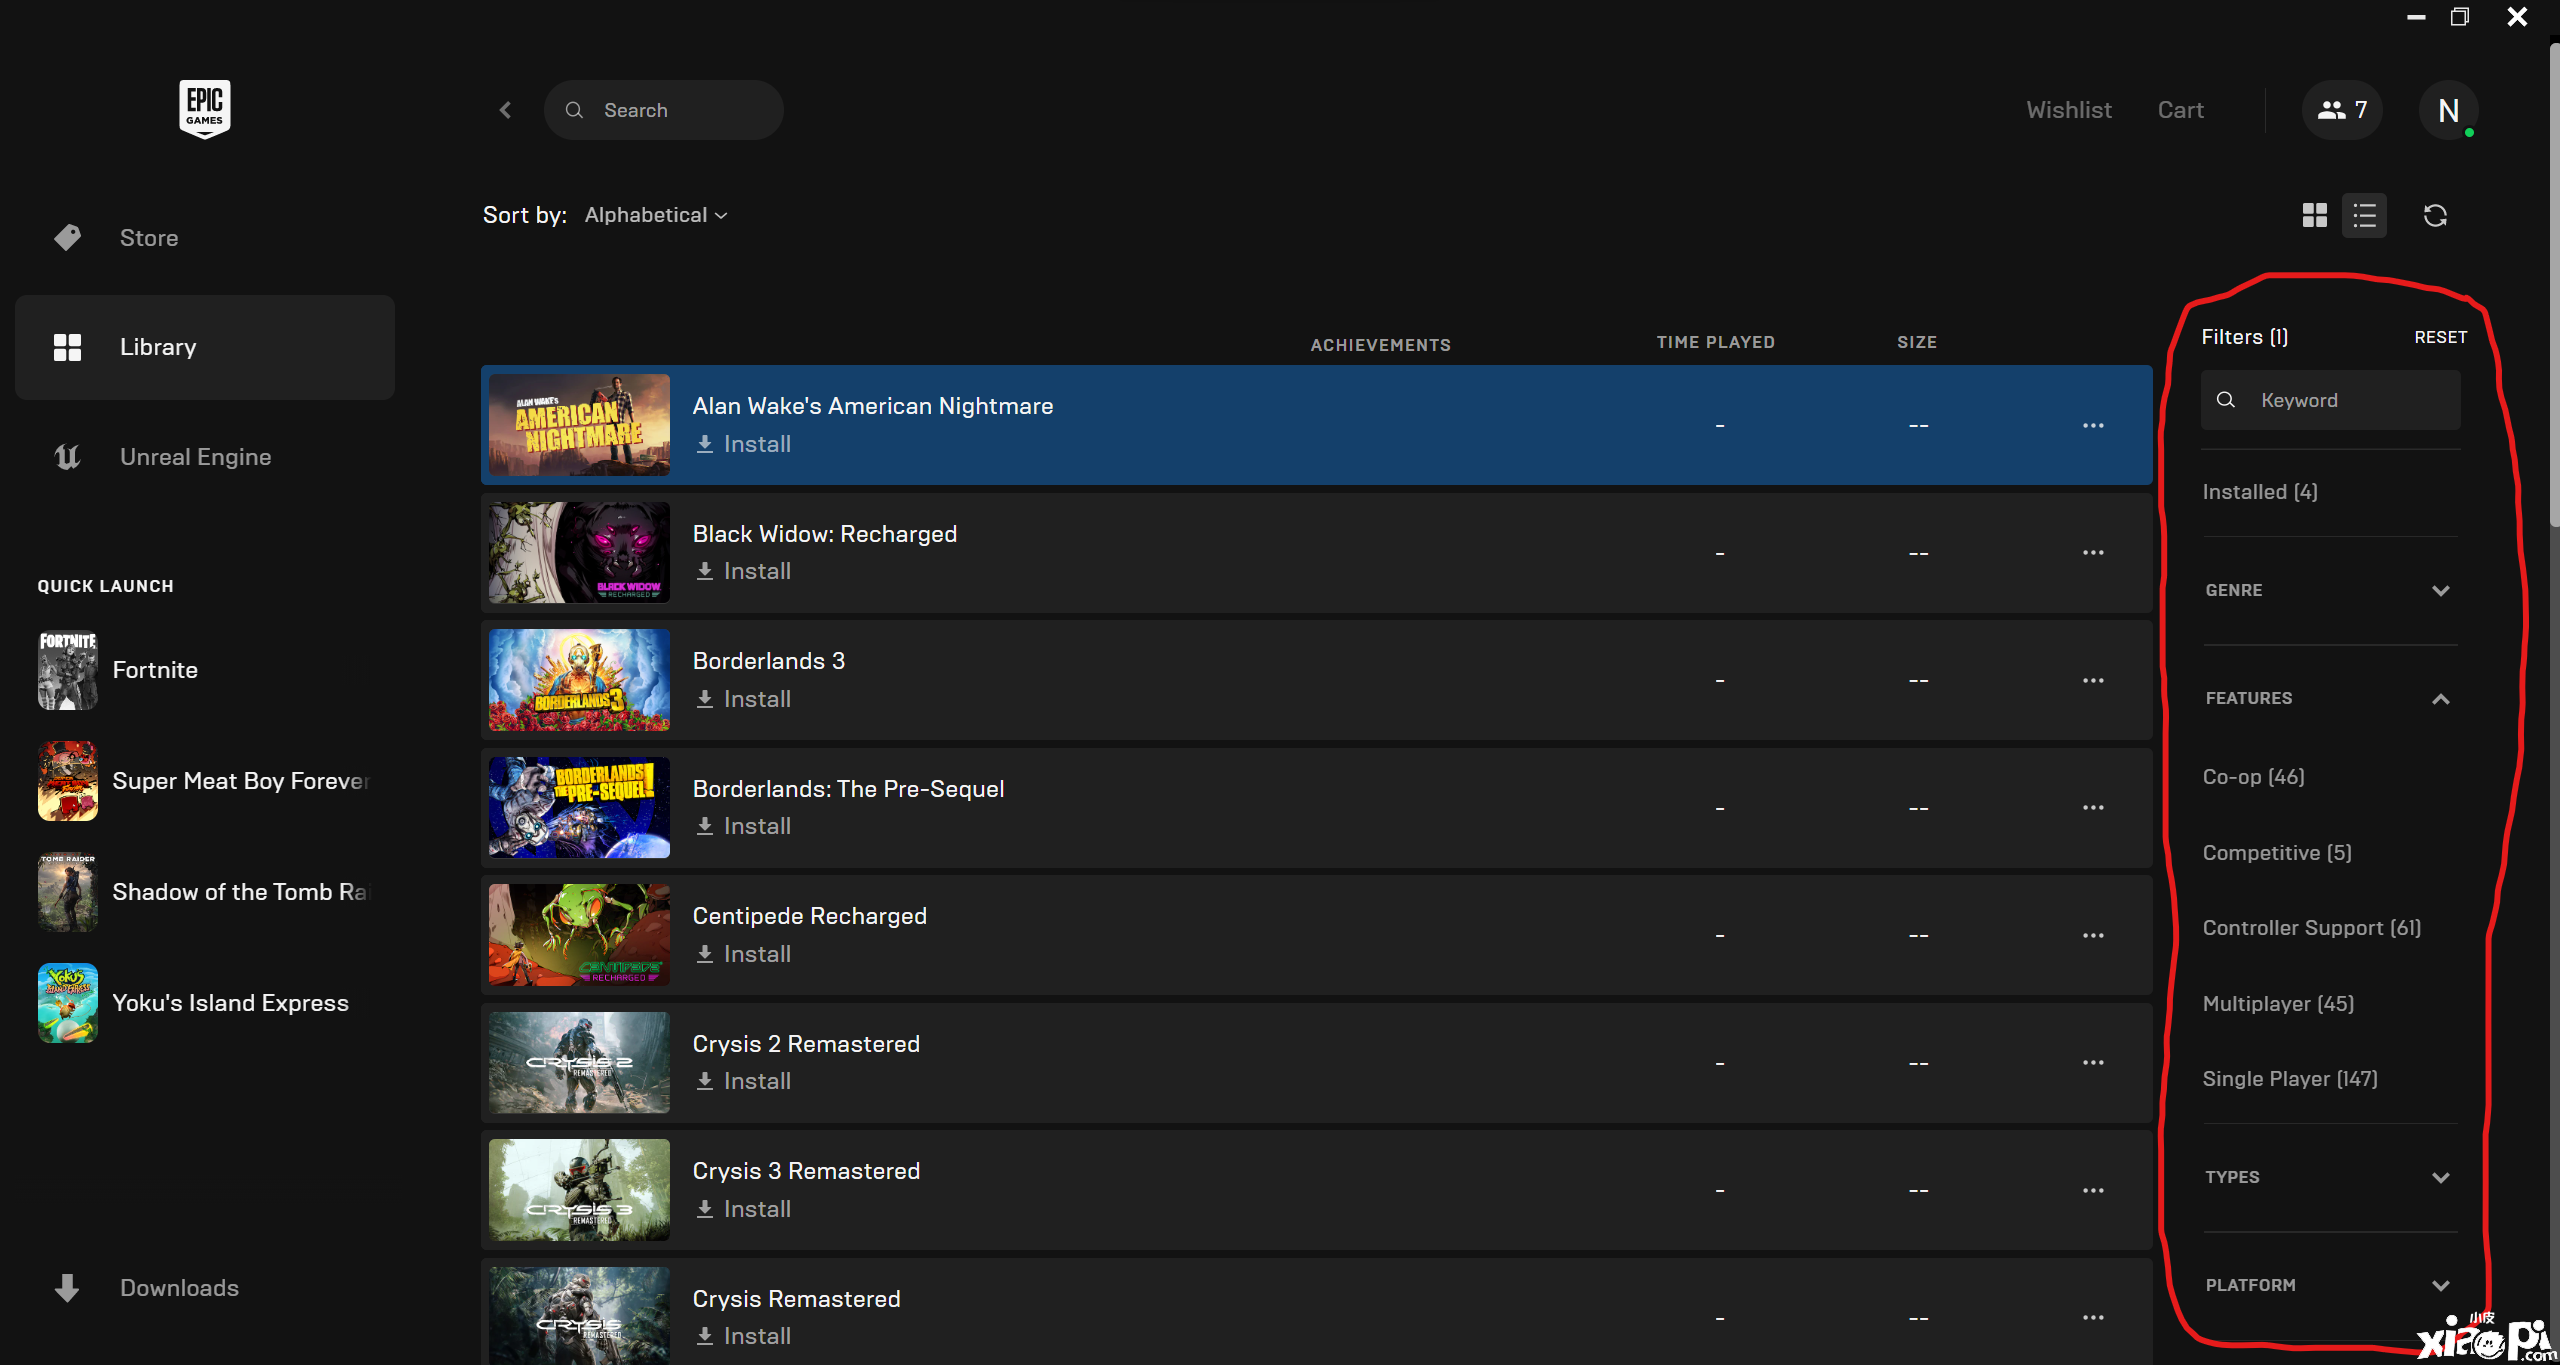Toggle the Multiplayer (45) filter

point(2278,1004)
